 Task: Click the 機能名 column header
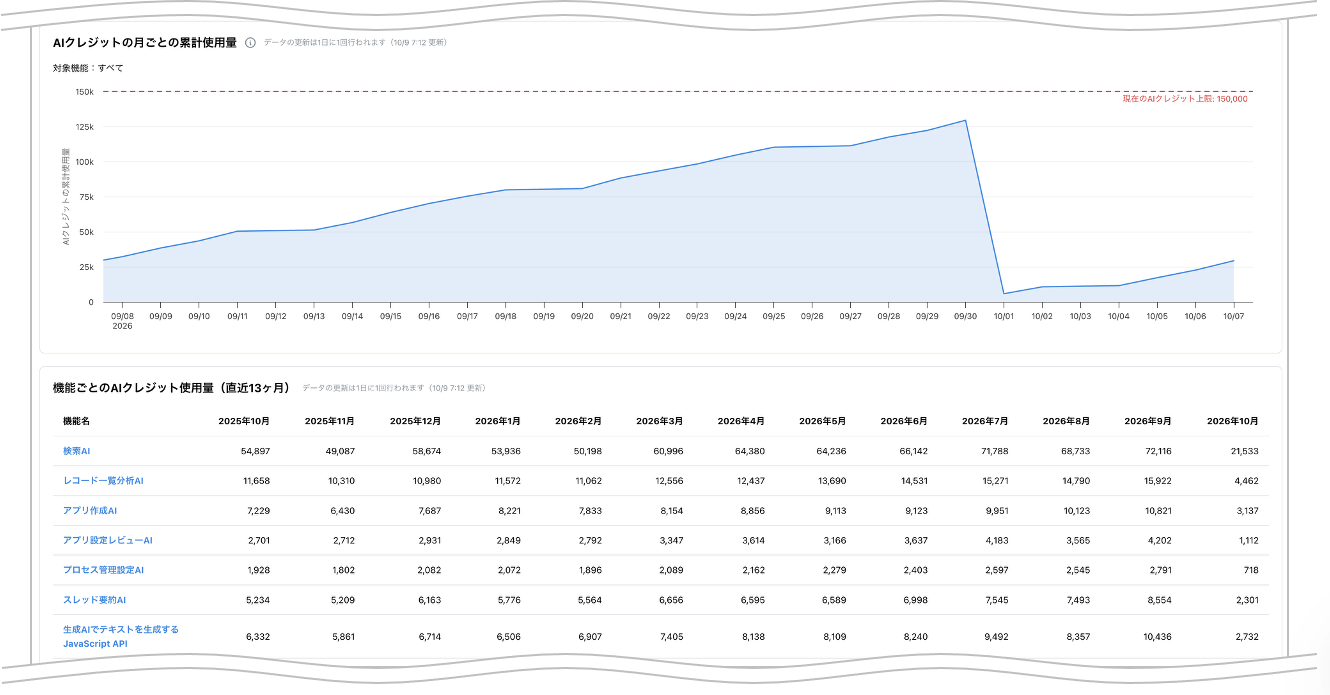point(76,421)
